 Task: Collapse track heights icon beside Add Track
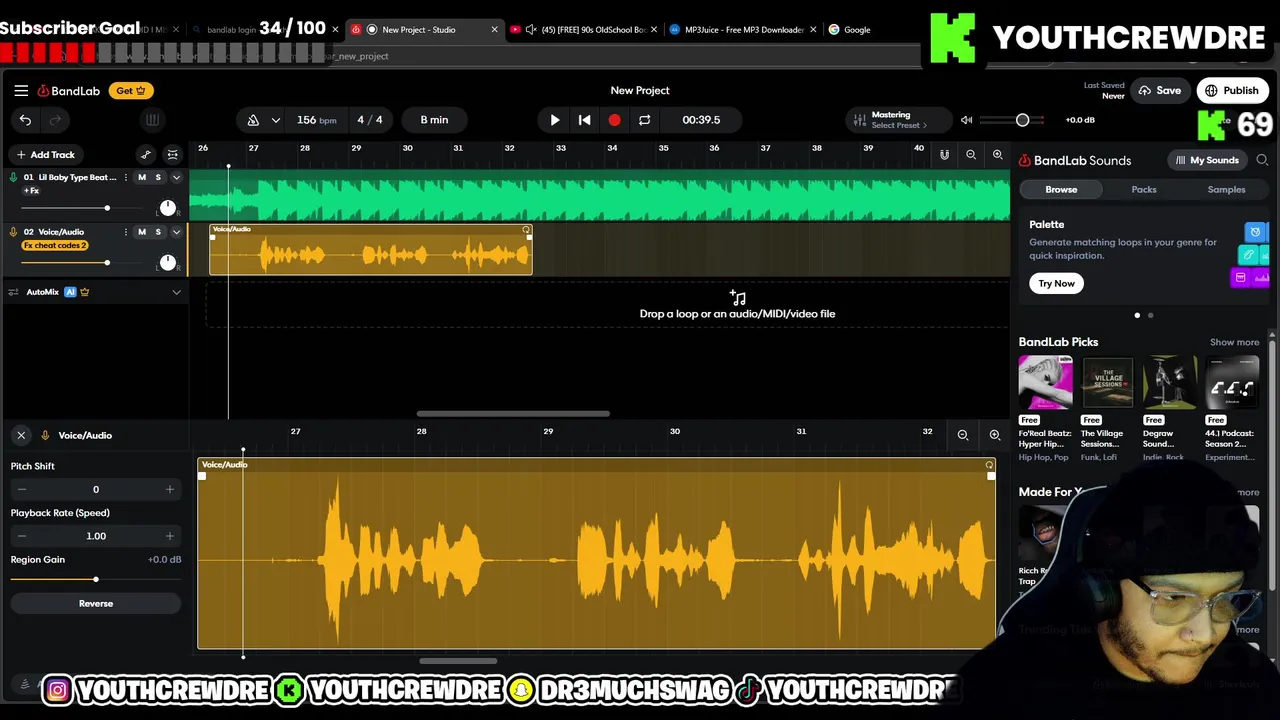point(172,155)
